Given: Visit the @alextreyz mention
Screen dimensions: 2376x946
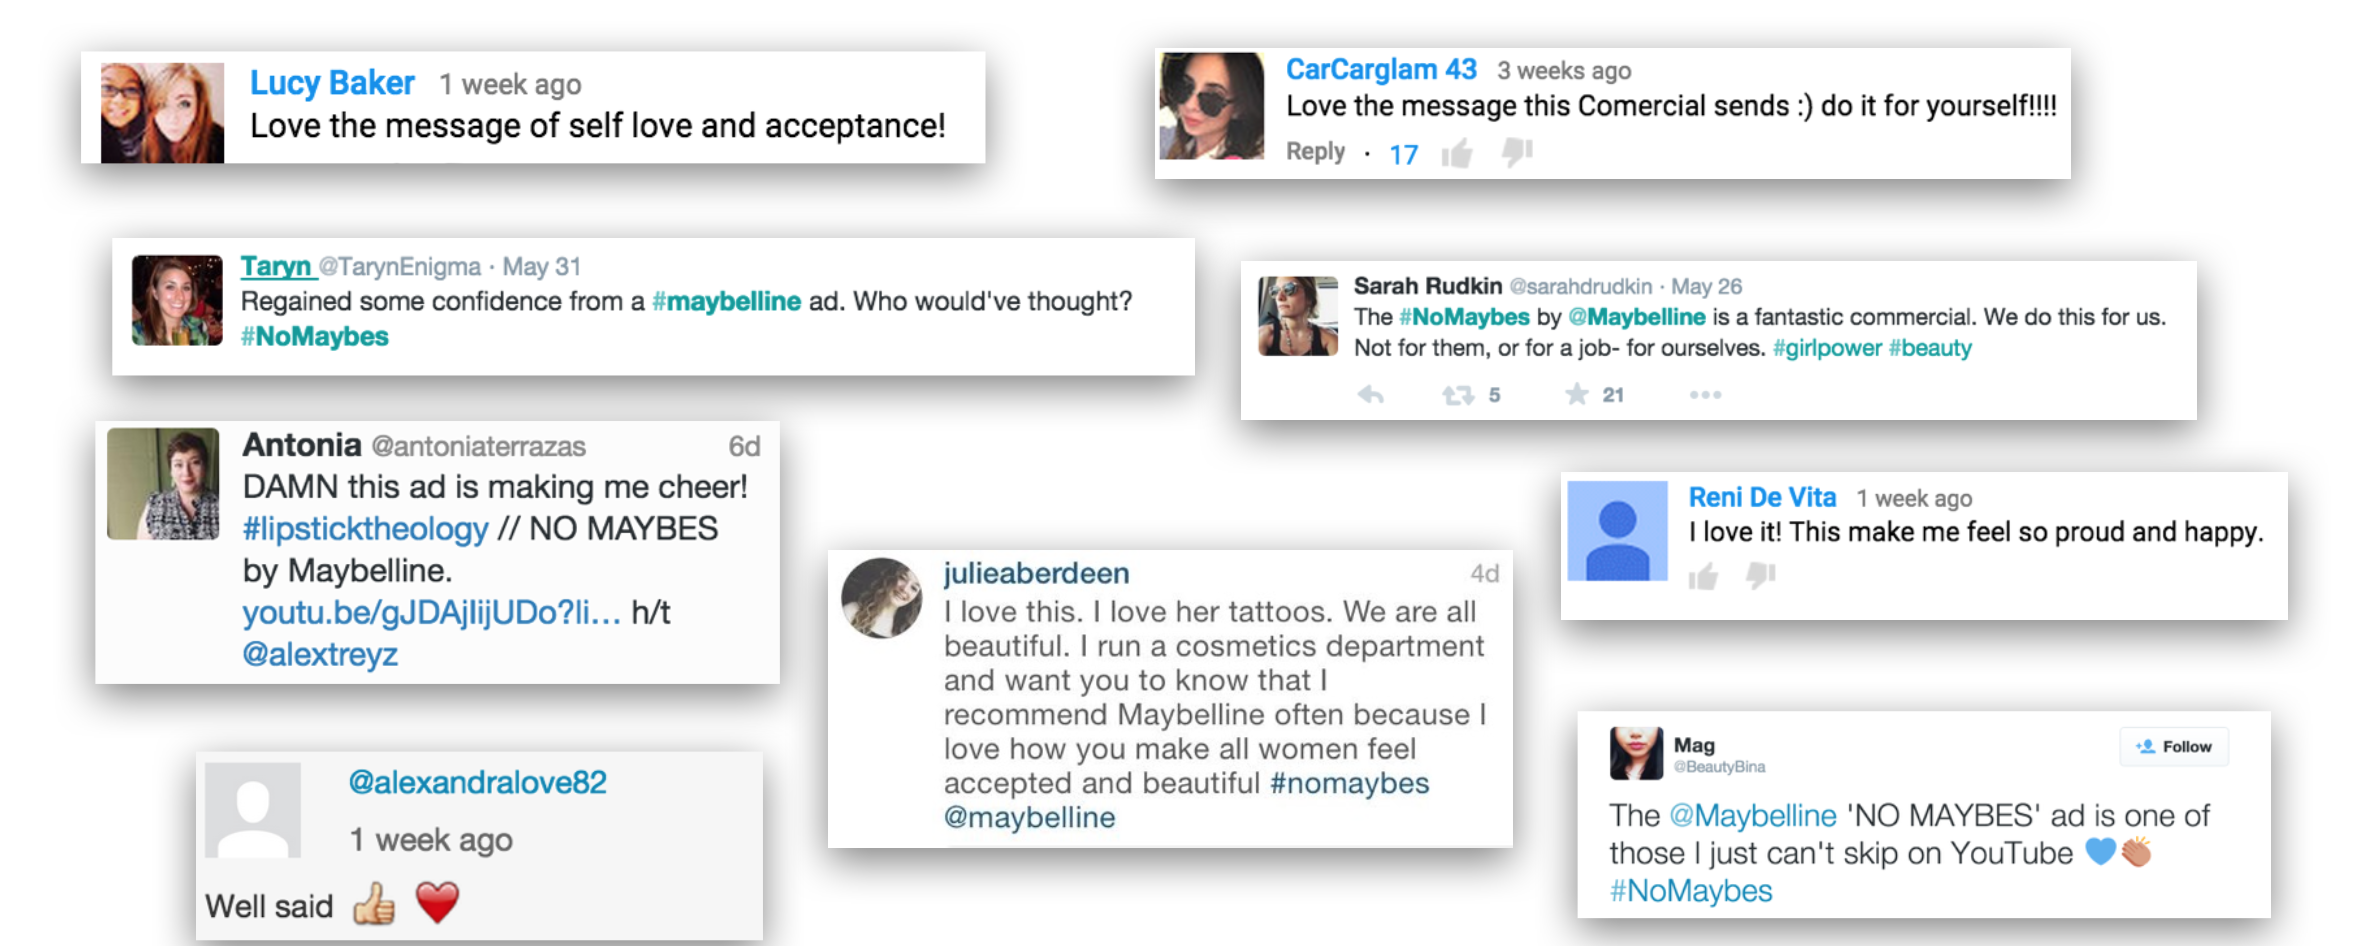Looking at the screenshot, I should coord(320,654).
